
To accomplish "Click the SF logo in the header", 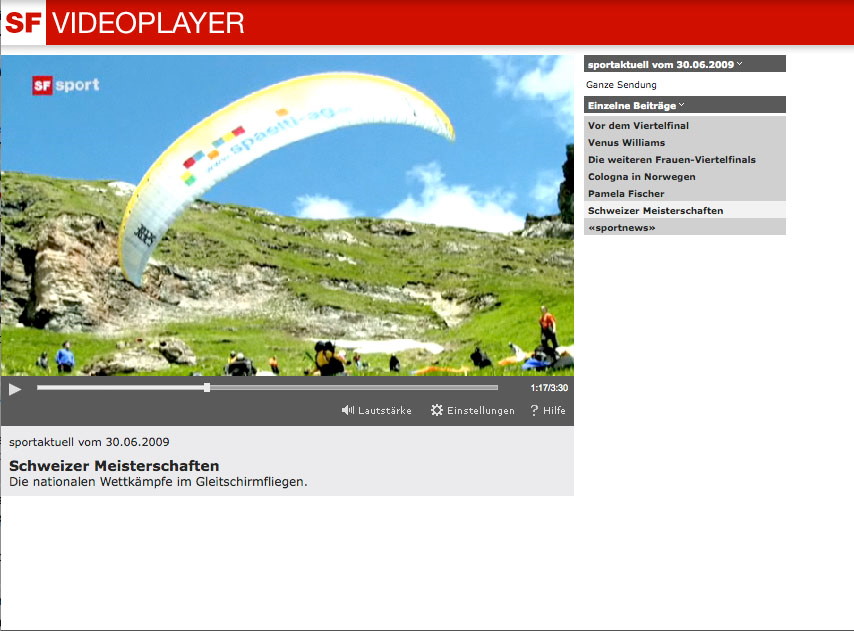I will point(23,22).
